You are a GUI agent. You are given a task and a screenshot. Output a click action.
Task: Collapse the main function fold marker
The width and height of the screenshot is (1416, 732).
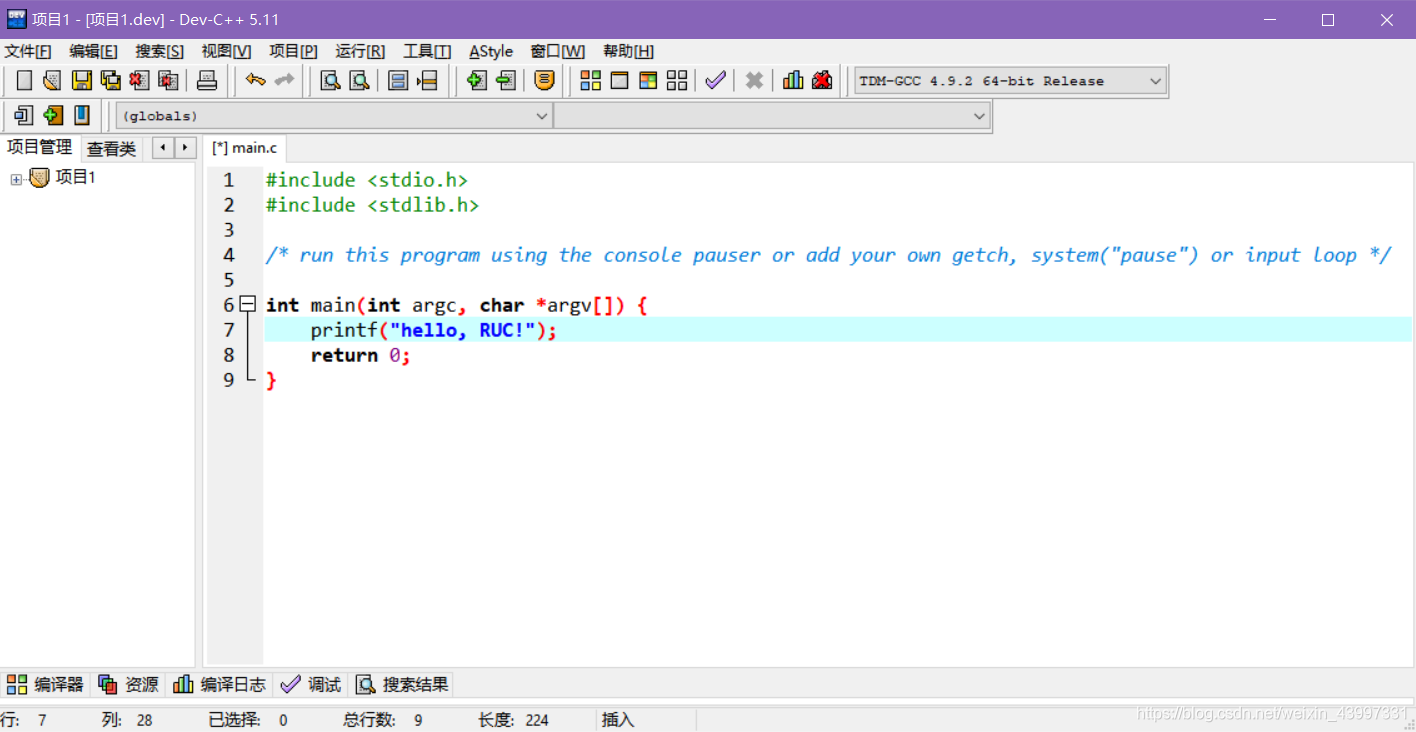pos(248,305)
